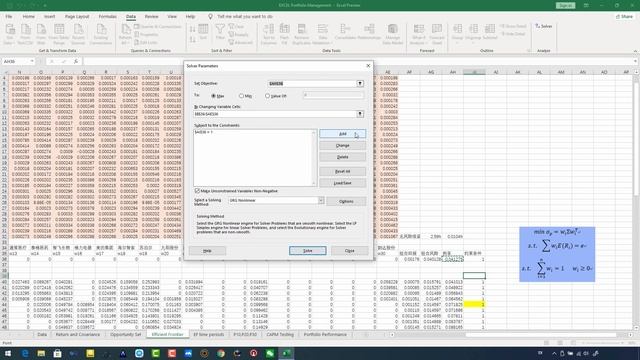Open Chrome from the taskbar
This screenshot has width=640, height=360.
pos(221,353)
